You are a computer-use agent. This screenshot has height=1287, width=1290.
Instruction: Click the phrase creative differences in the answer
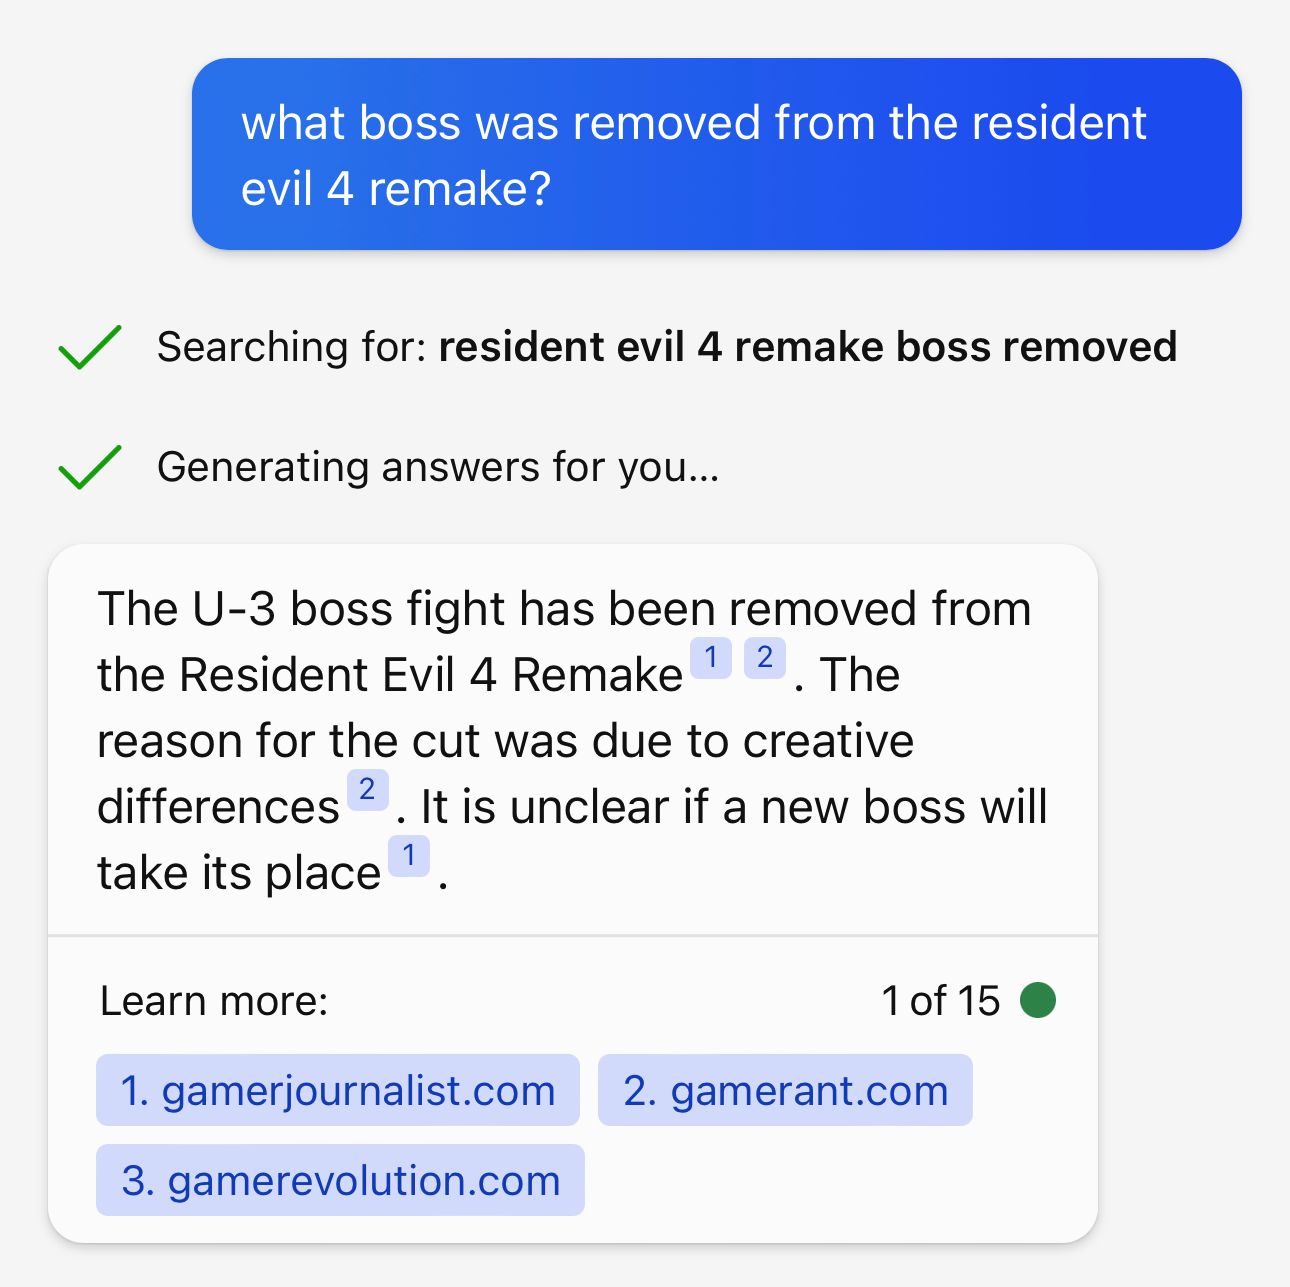point(505,774)
